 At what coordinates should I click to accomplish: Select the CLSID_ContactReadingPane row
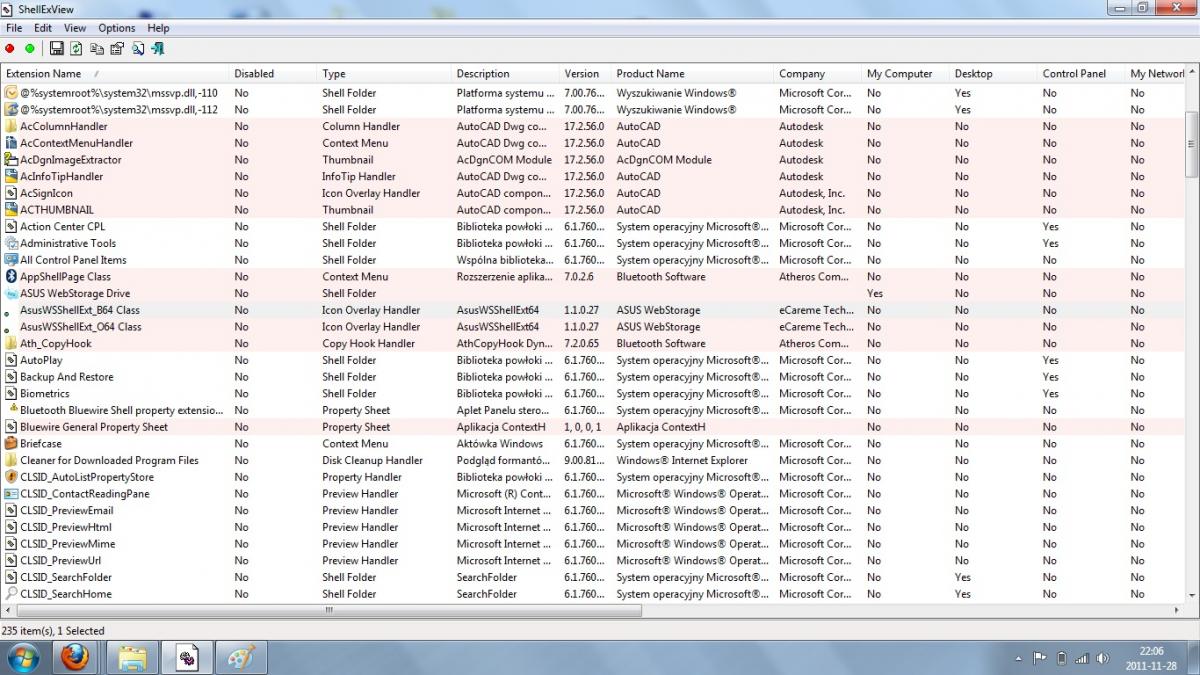(x=591, y=494)
